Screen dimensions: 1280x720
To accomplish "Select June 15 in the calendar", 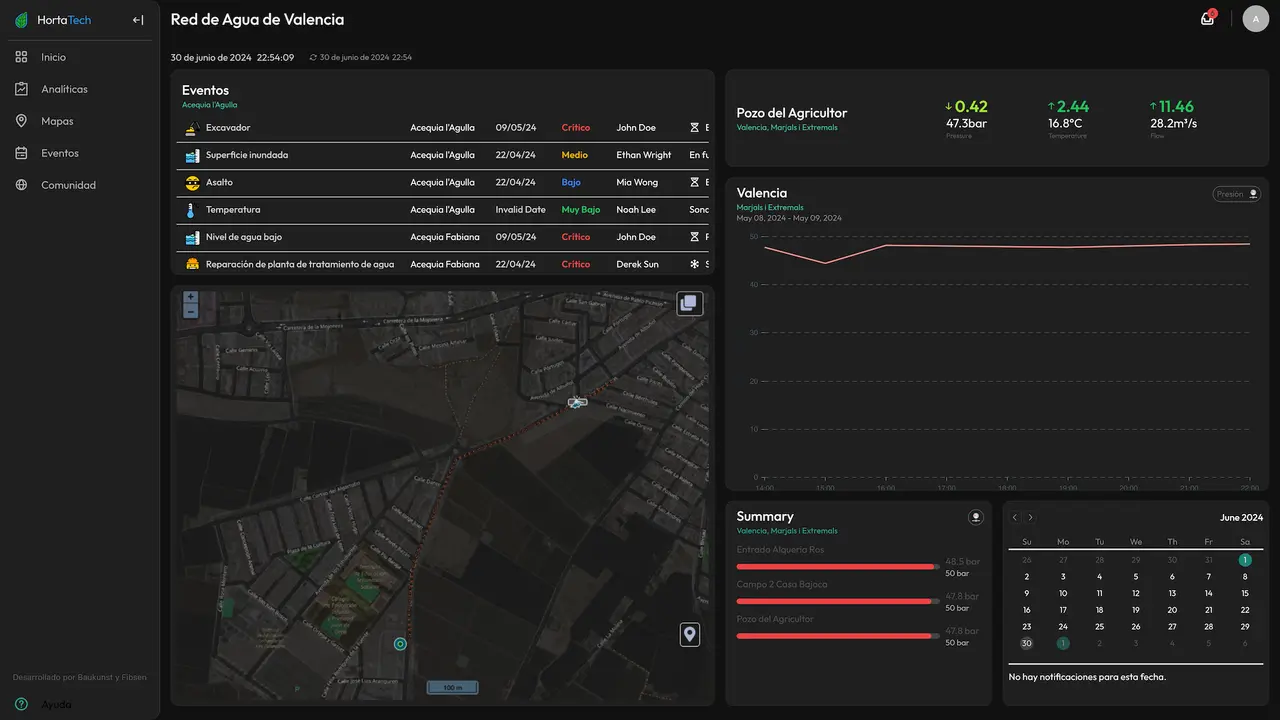I will 1244,593.
